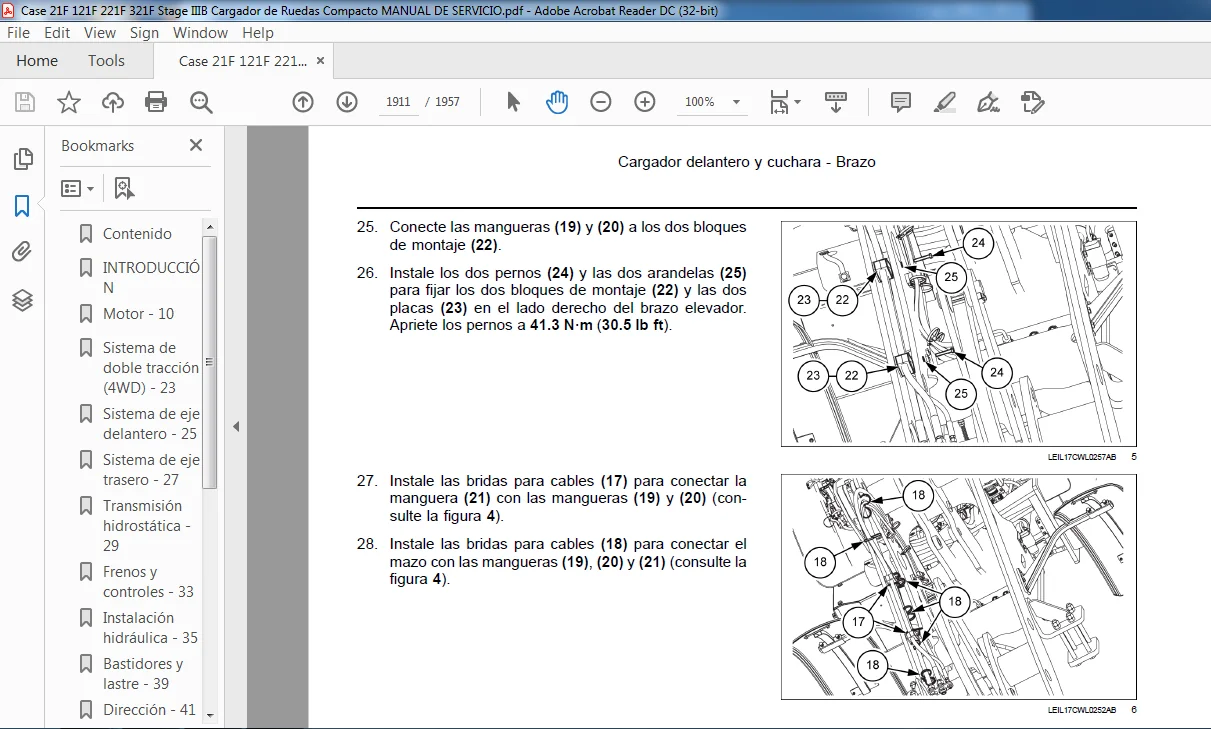Click the page heading 'Cargador delantero y cuchara - Brazo'
This screenshot has width=1211, height=729.
pos(747,161)
